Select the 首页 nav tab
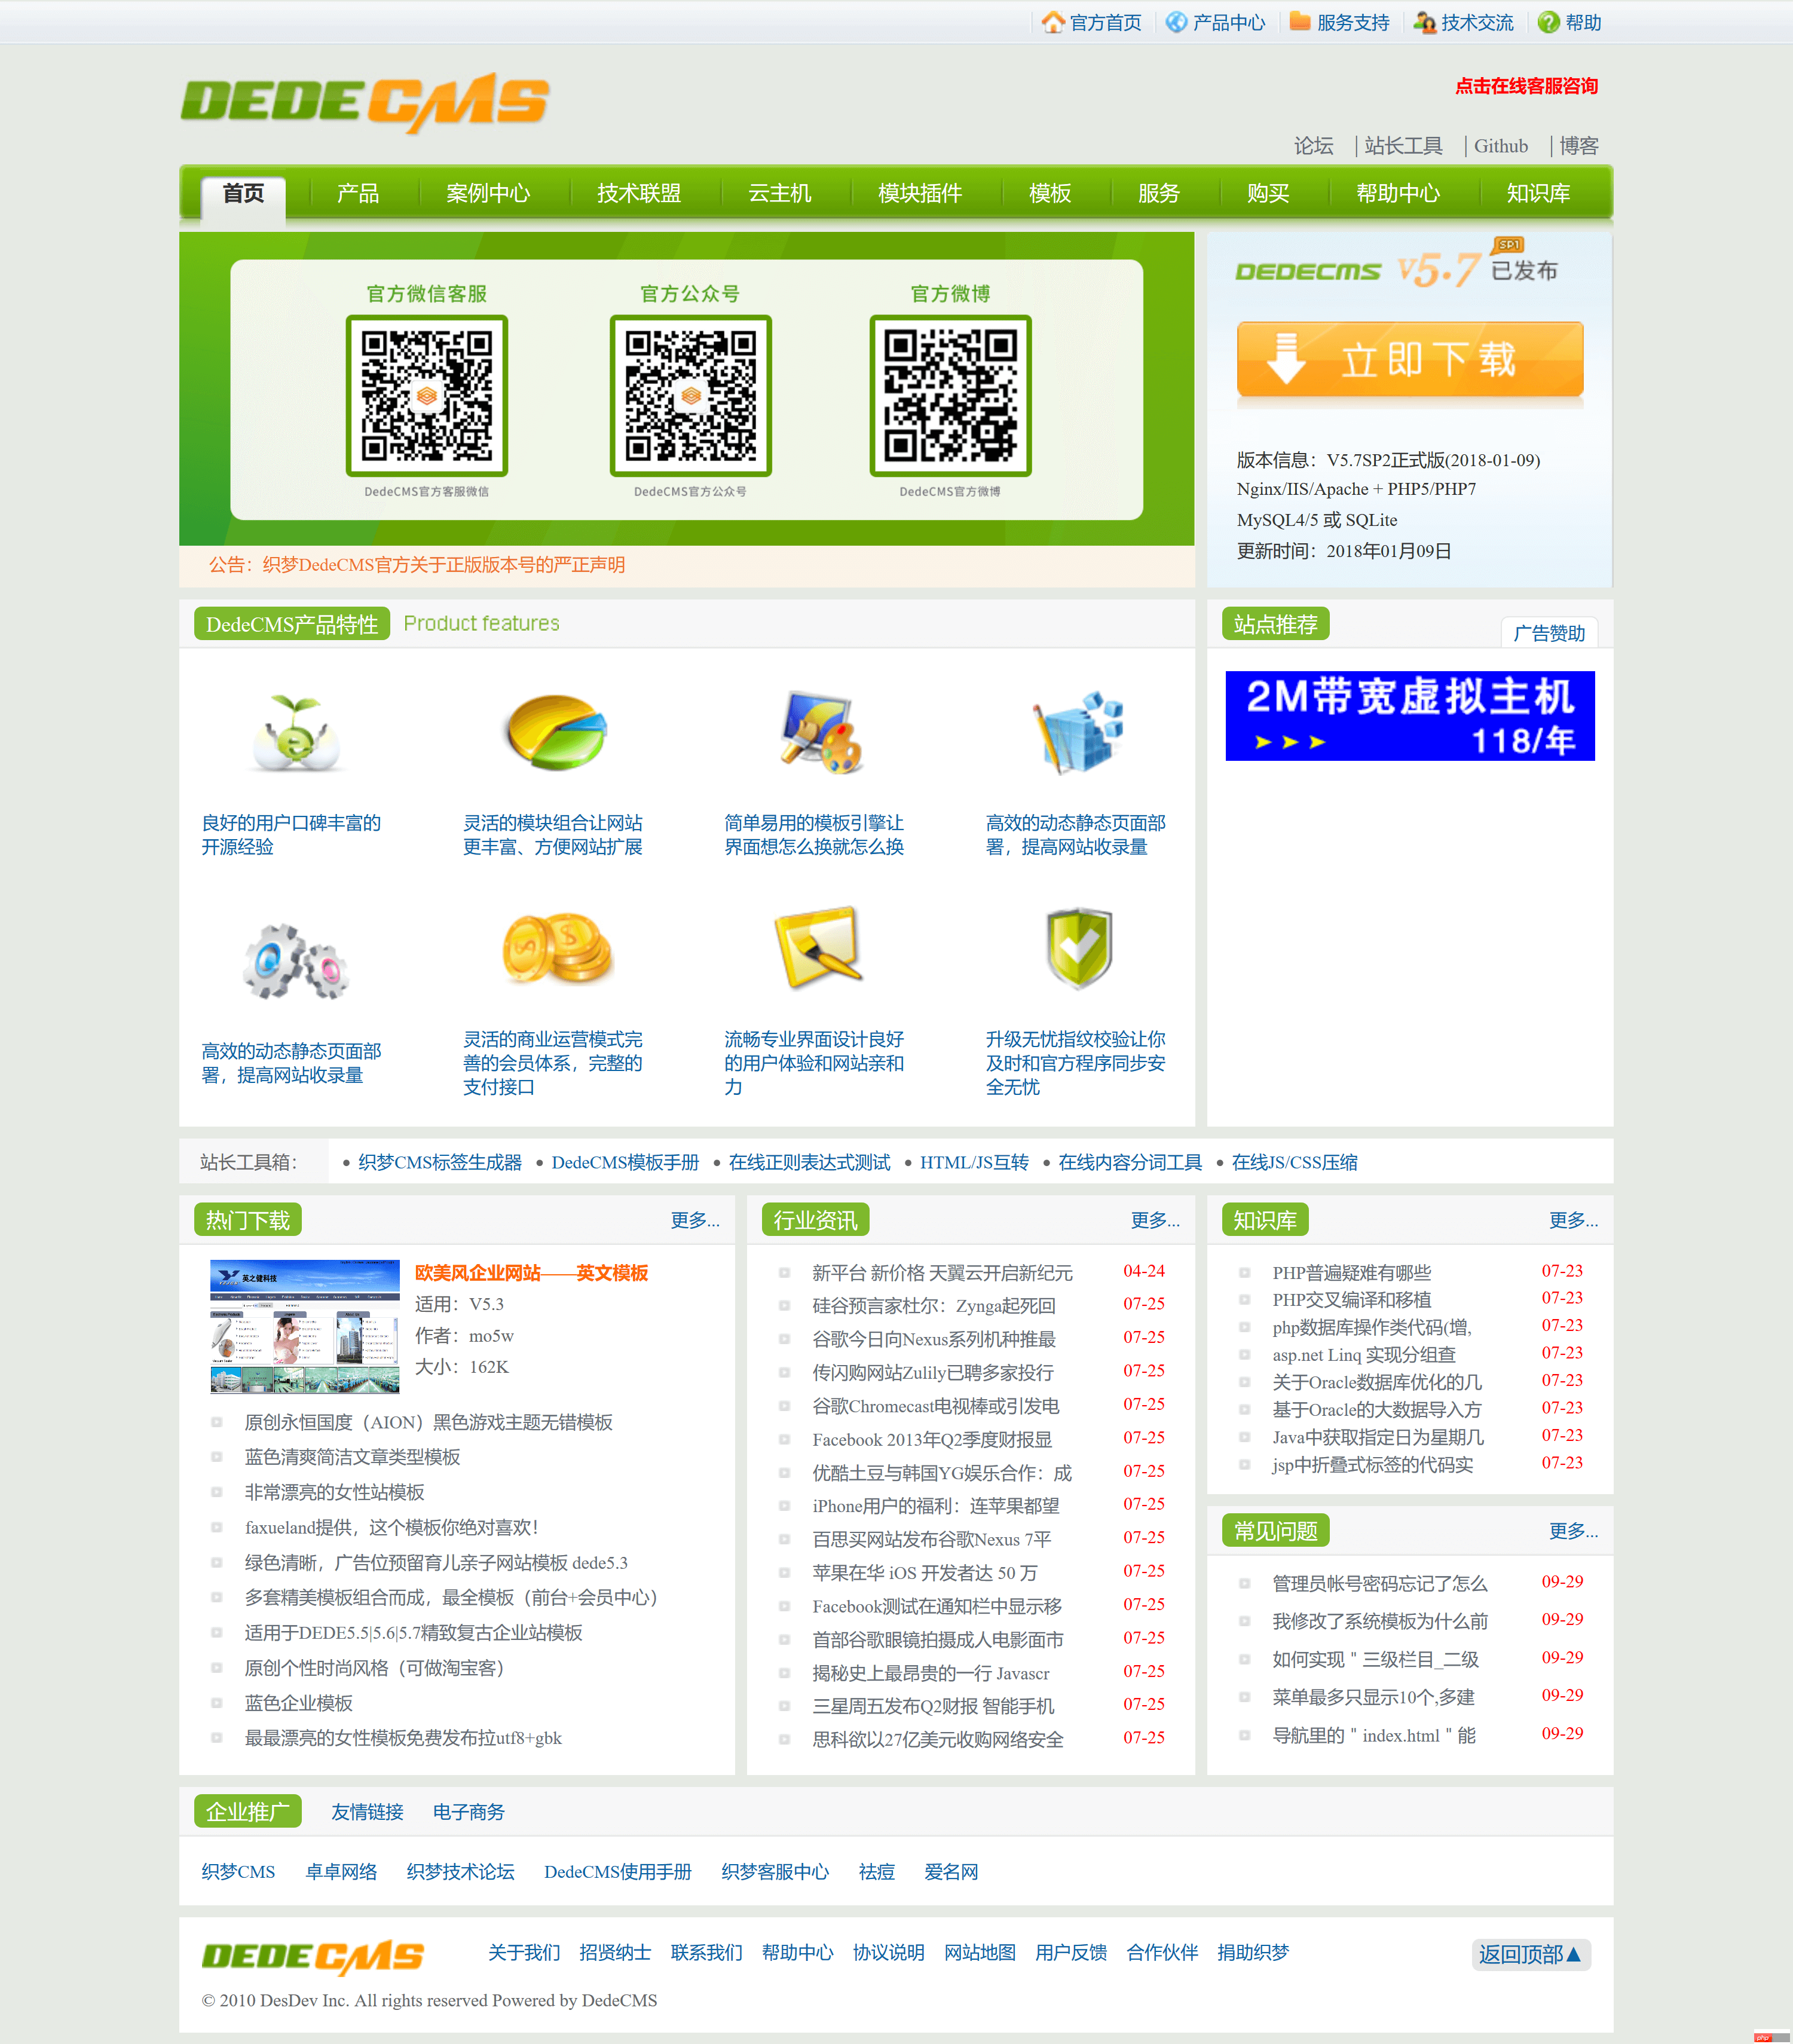 243,194
